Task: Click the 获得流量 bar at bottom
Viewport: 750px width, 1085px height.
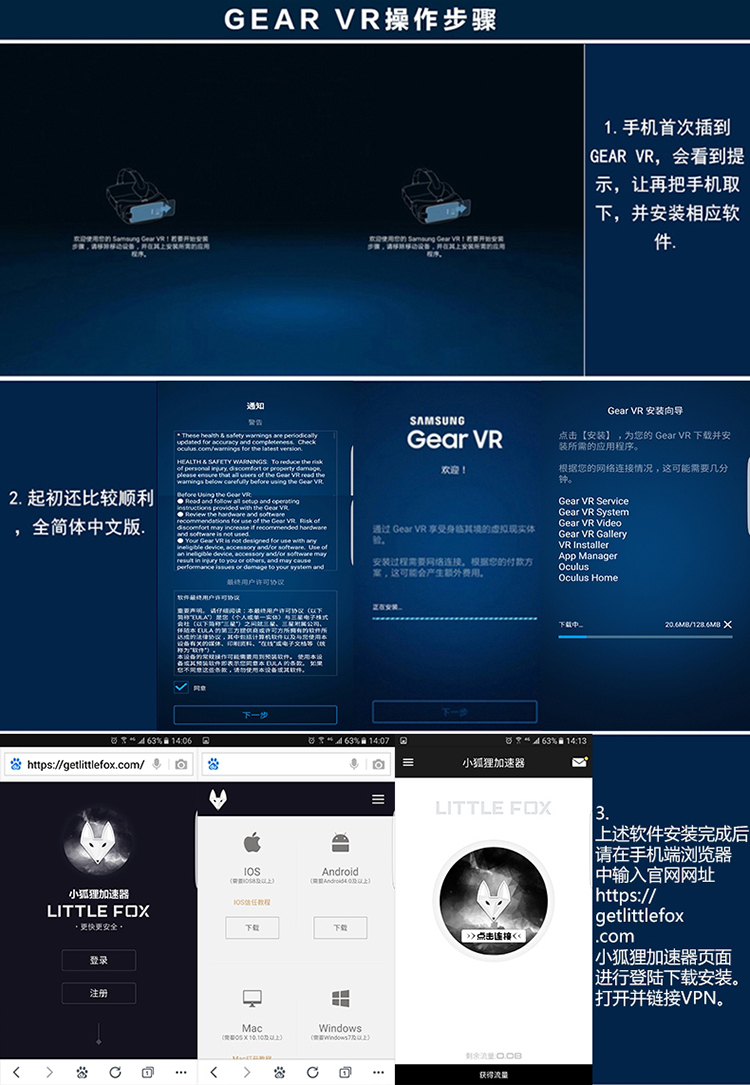Action: point(493,1075)
